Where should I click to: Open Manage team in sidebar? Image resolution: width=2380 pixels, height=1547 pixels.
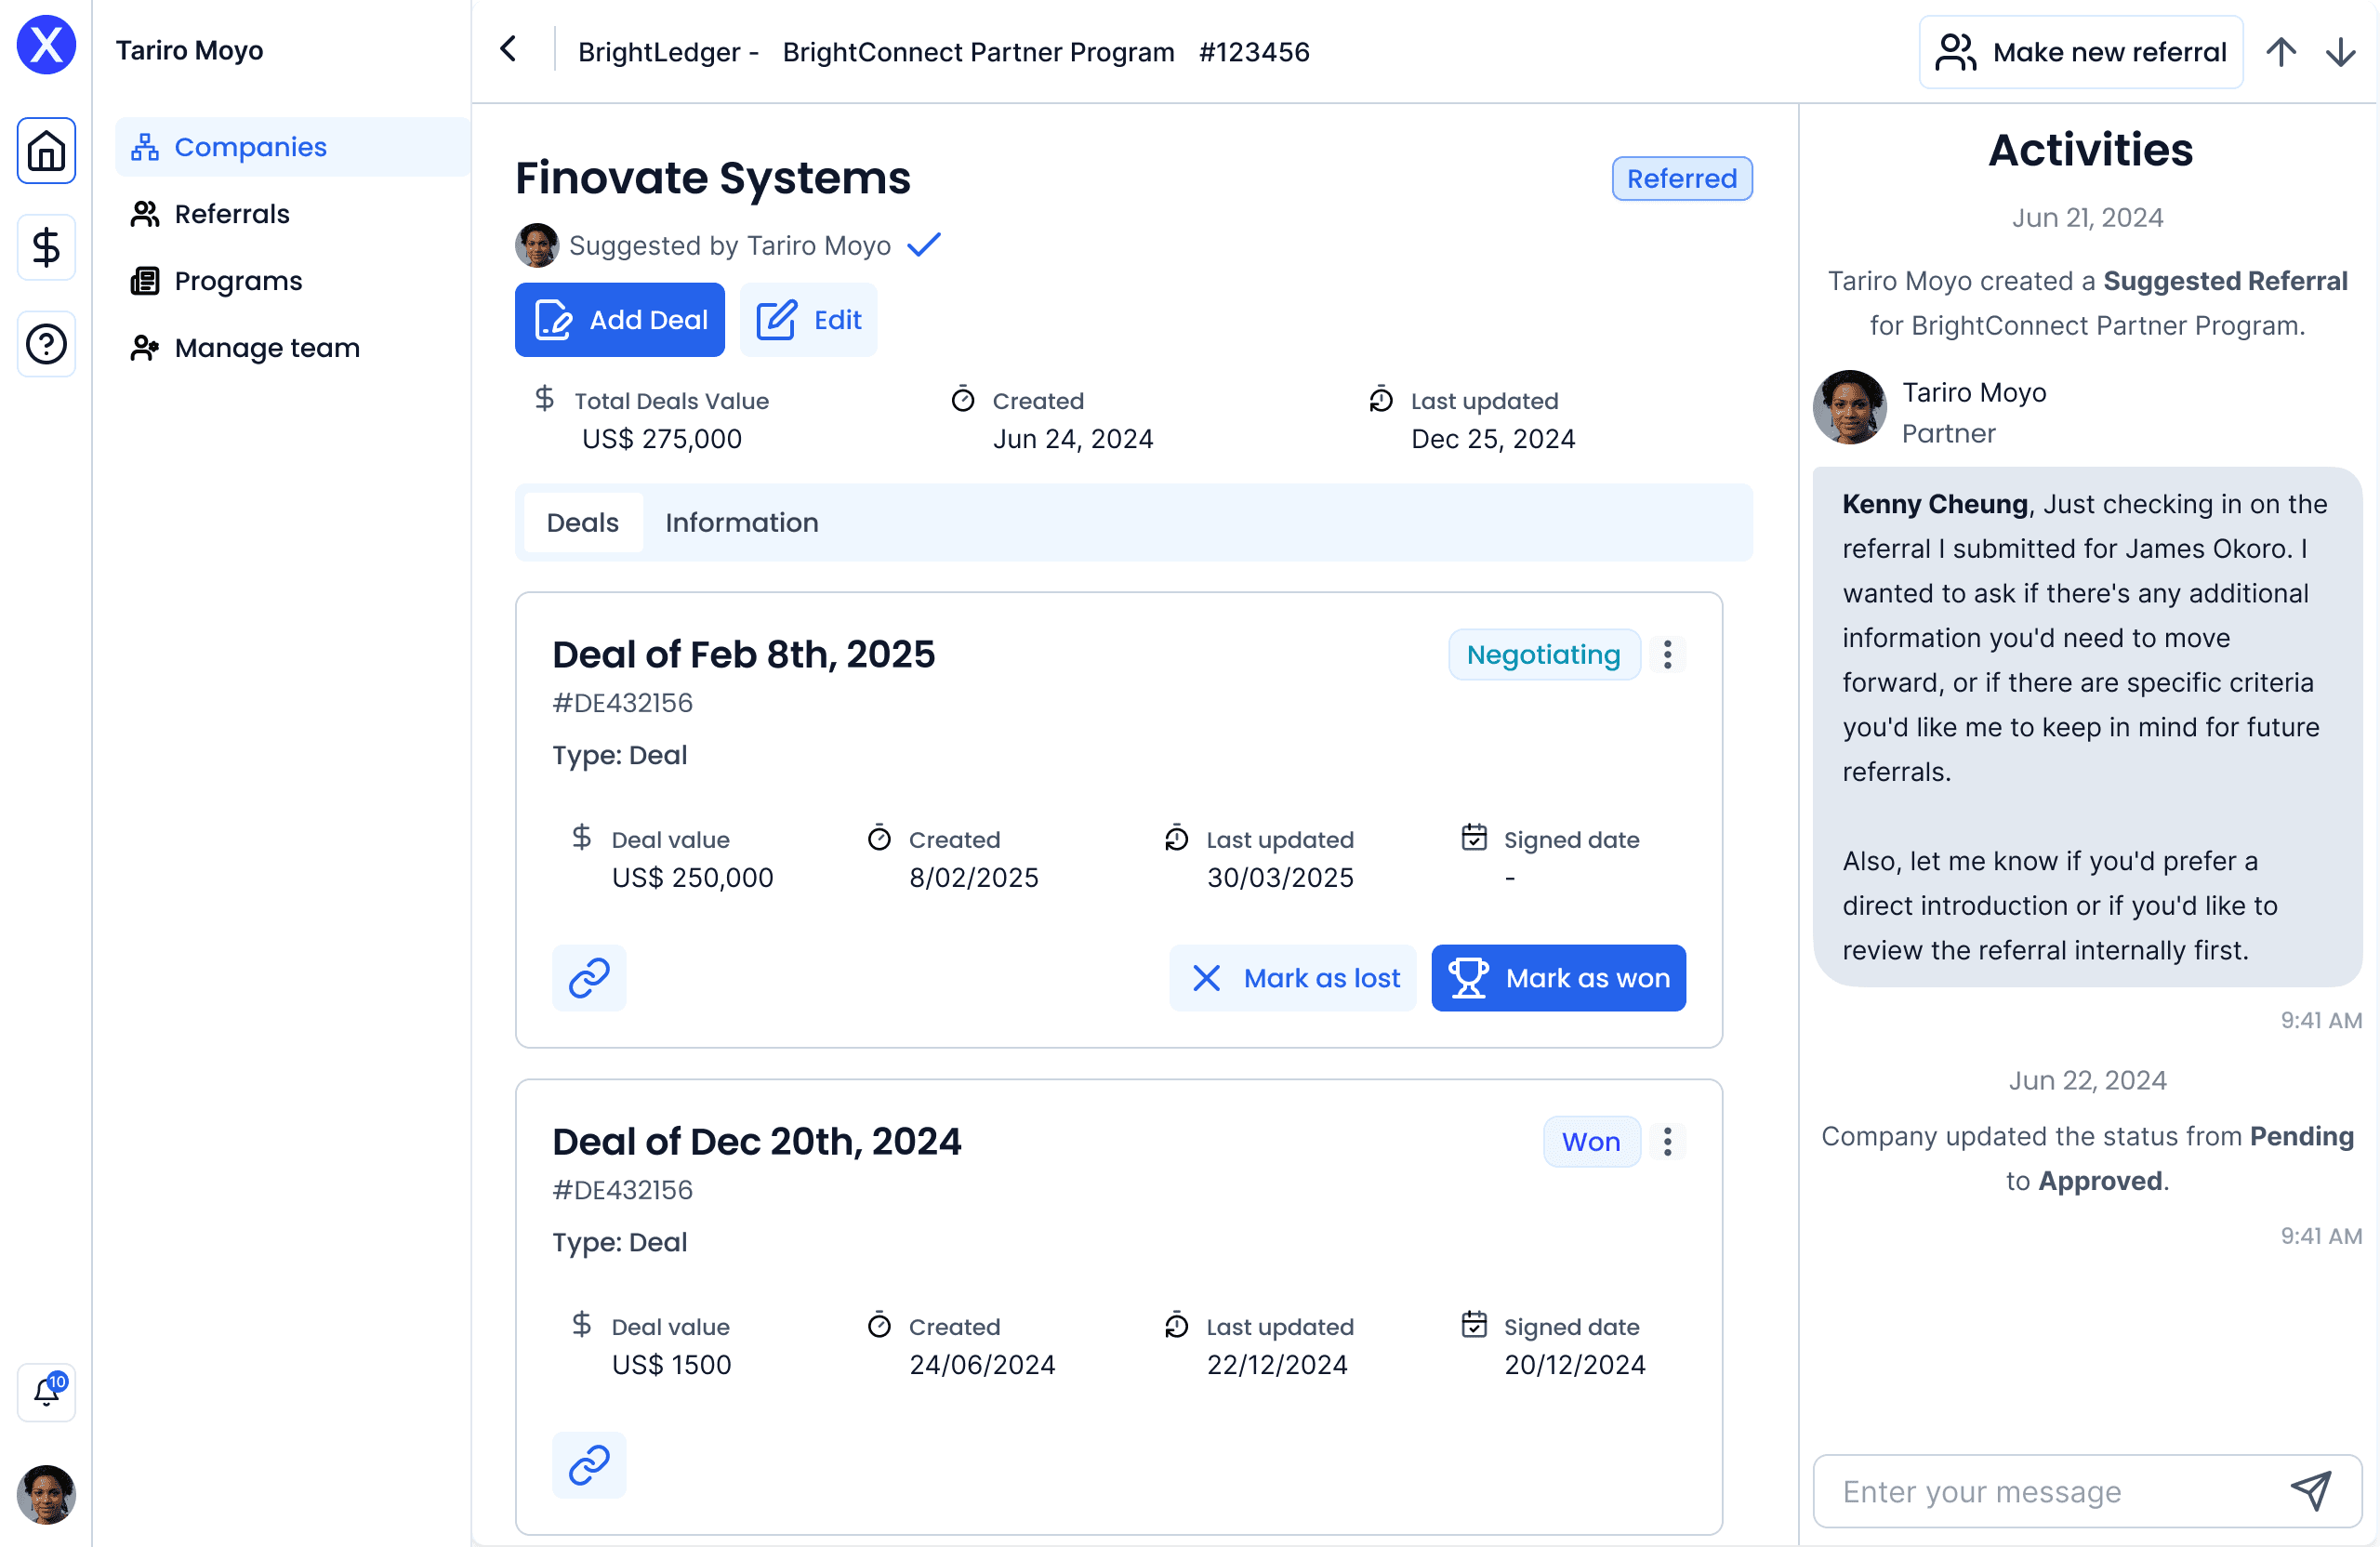point(266,348)
